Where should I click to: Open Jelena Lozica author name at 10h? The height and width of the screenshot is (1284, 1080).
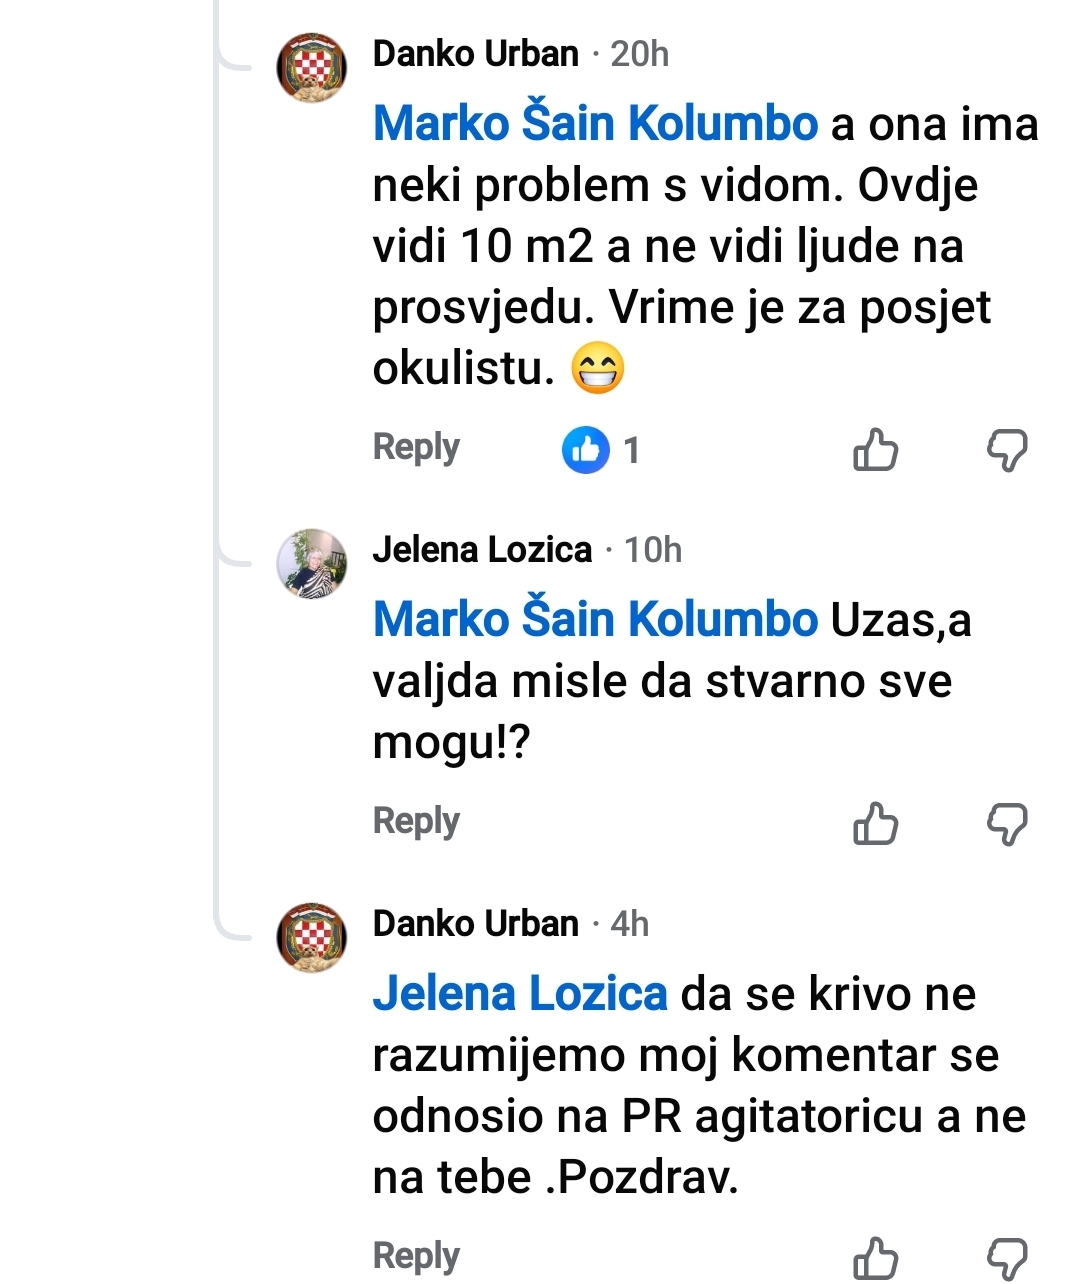[482, 550]
